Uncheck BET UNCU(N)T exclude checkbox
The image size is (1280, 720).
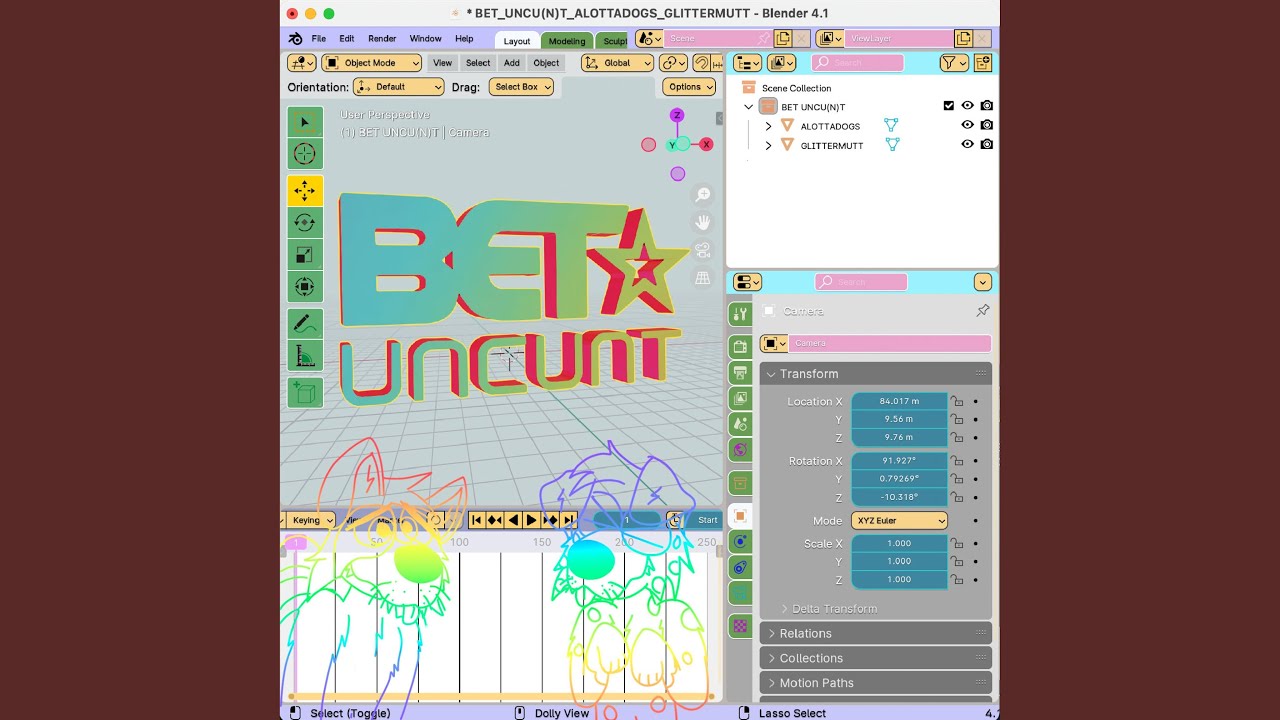[949, 106]
